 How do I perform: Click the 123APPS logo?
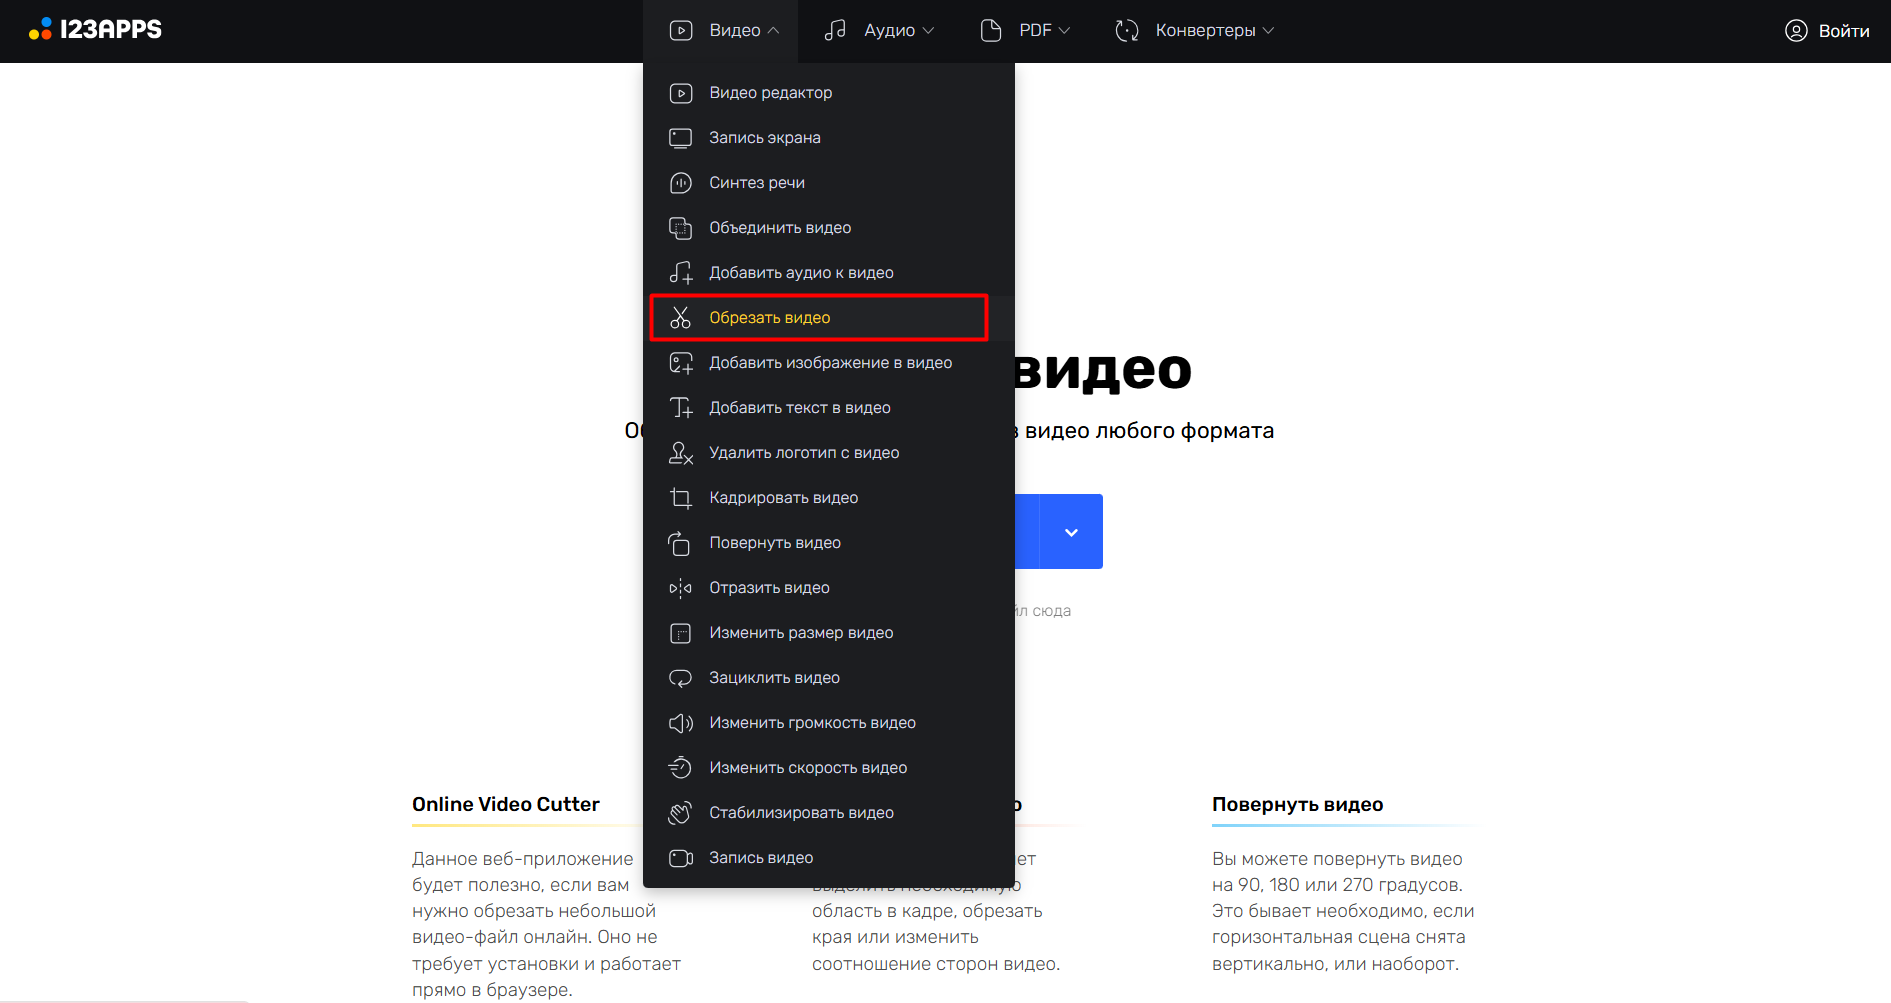tap(96, 30)
